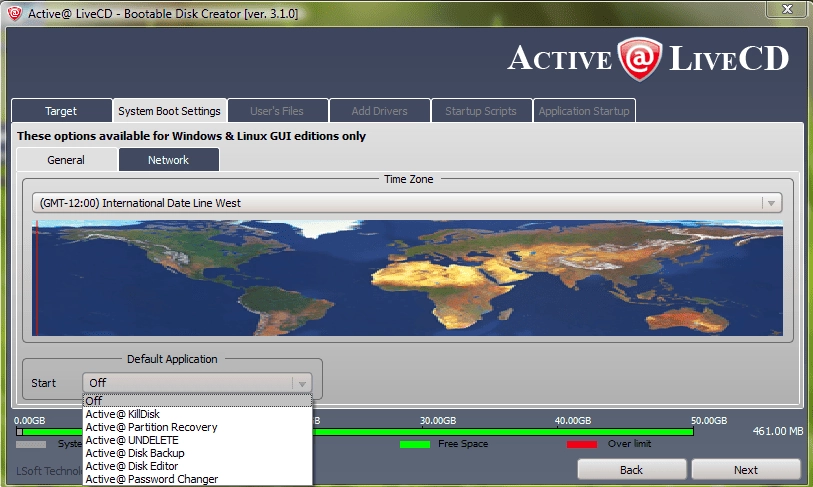Choose Active@ Disk Backup from the list
Viewport: 813px width, 487px height.
198,453
